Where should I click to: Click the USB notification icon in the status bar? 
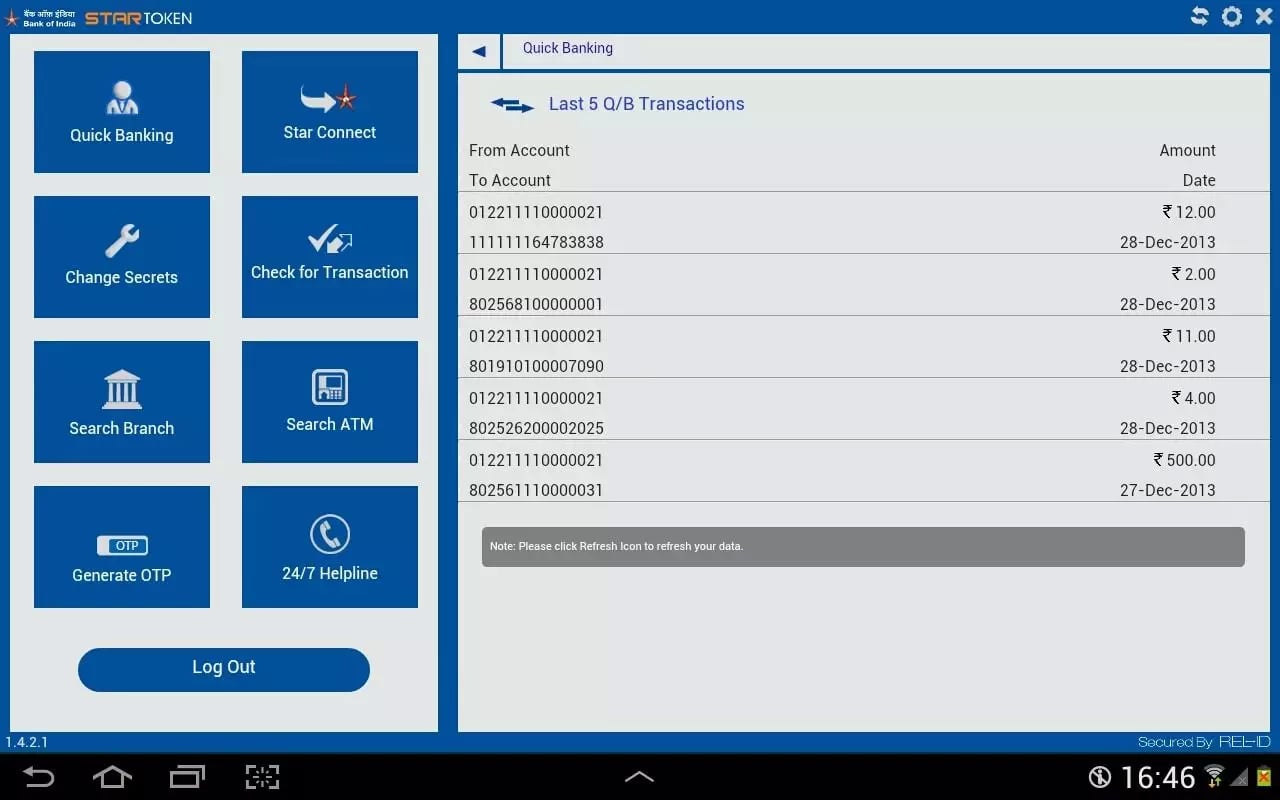pos(1100,777)
